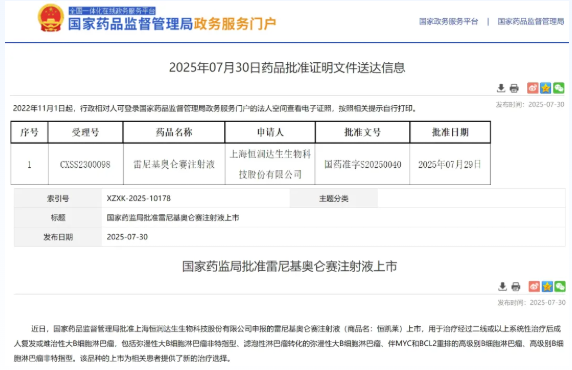Screen dimensions: 572x370
Task: Click the lower heading 国家药监局批准雷尼基奥仑赛注射液上市
Action: pyautogui.click(x=290, y=266)
